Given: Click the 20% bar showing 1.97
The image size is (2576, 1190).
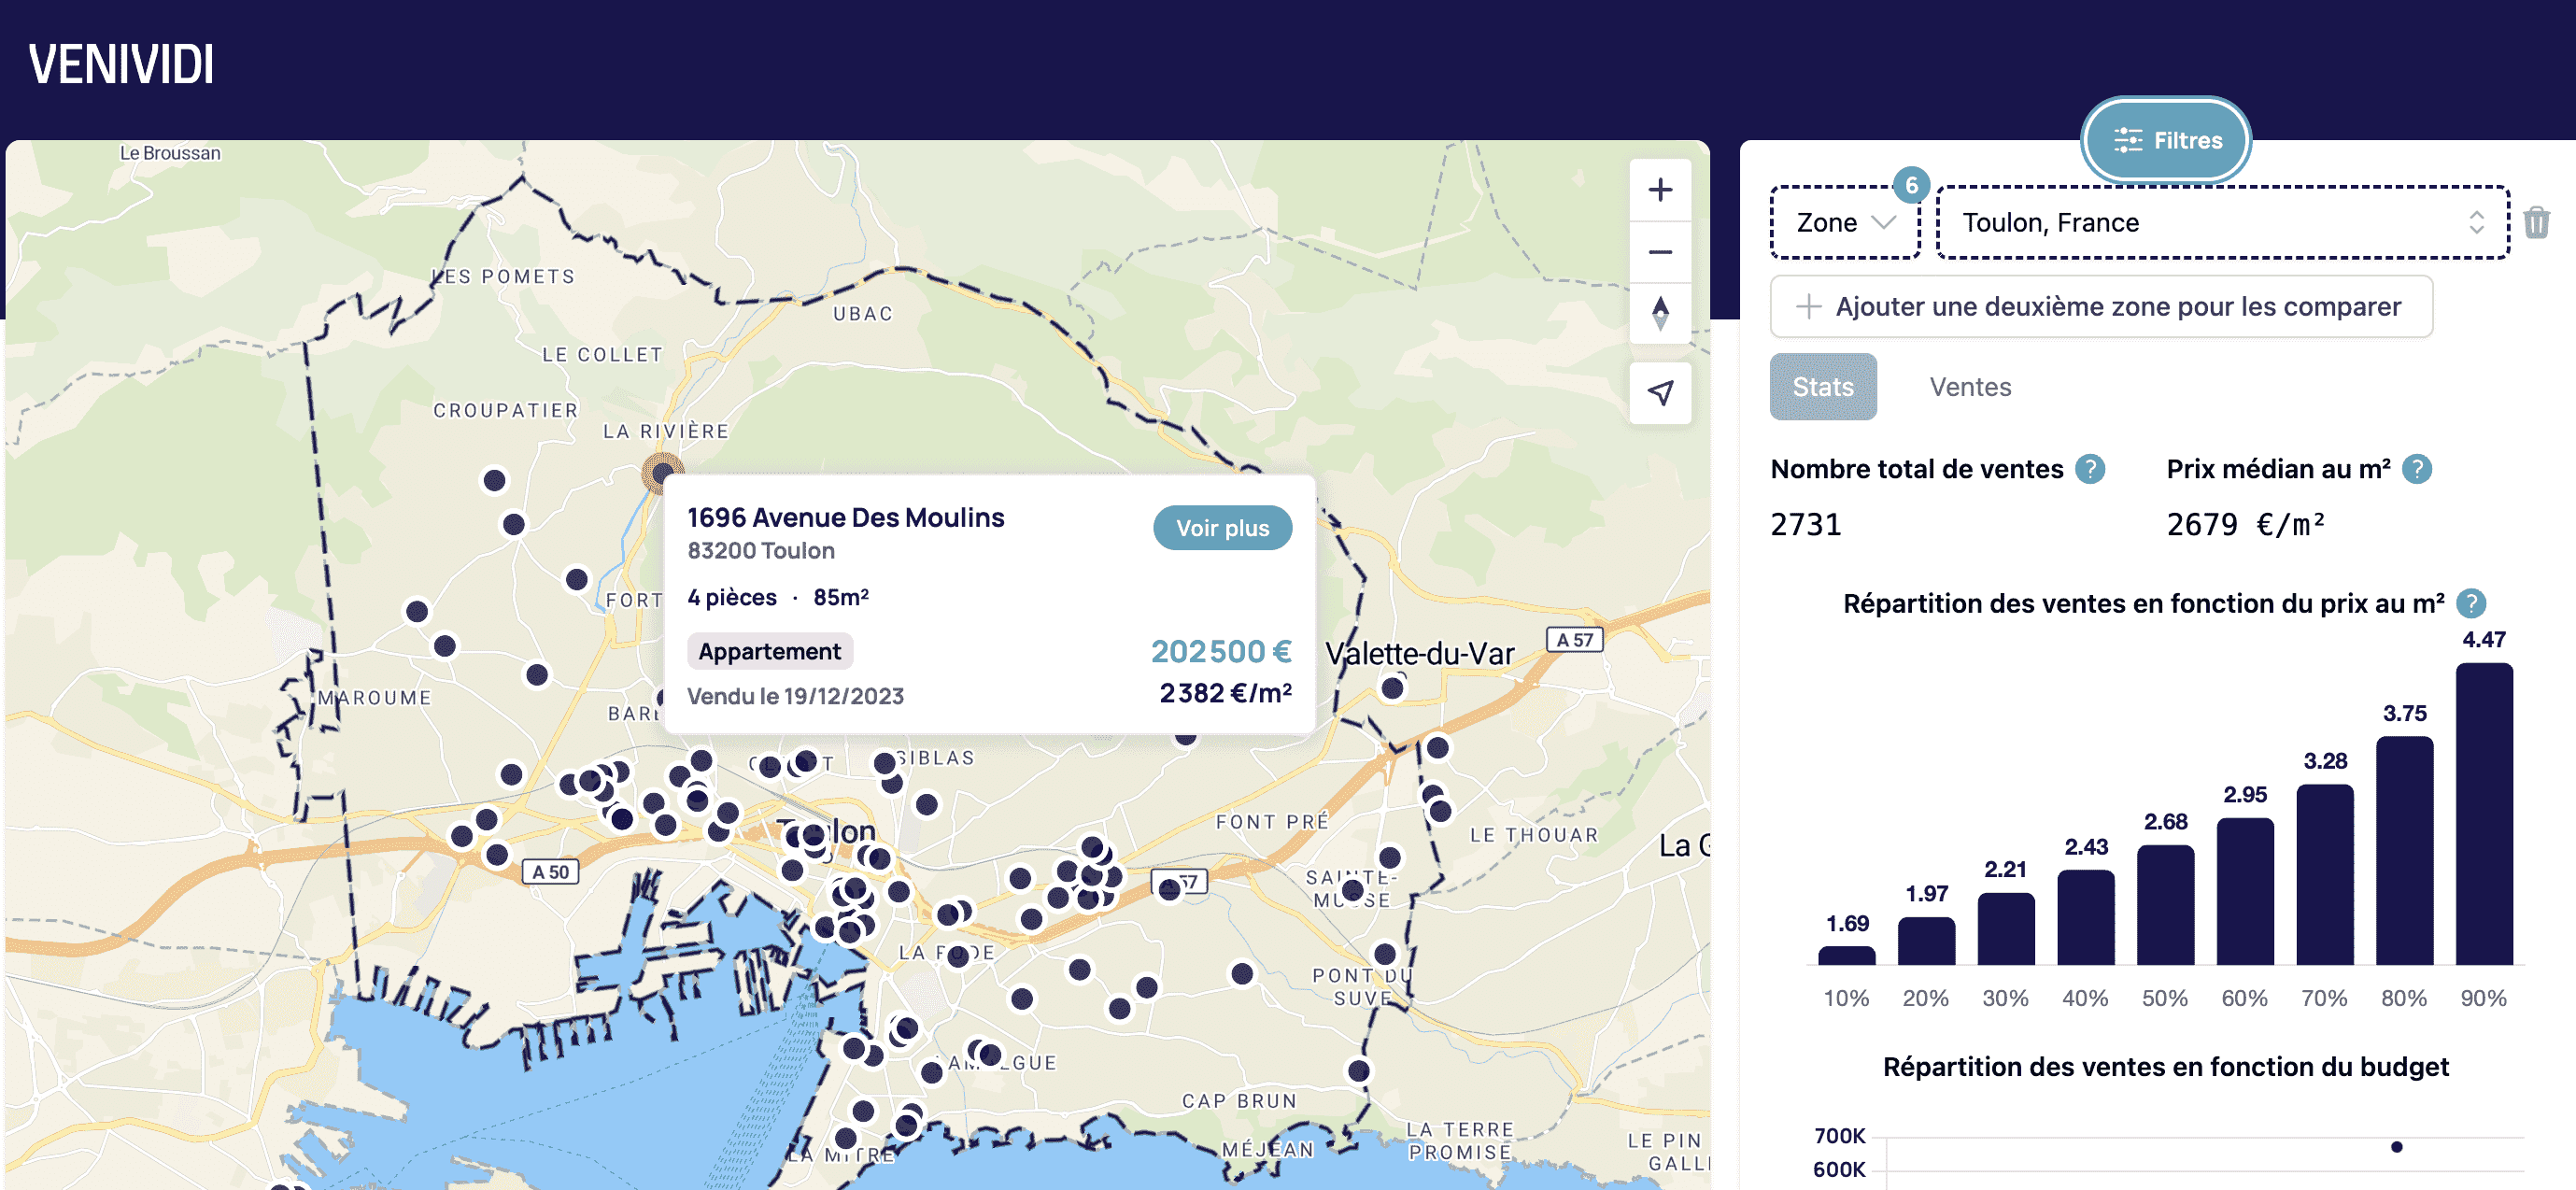Looking at the screenshot, I should [1926, 941].
